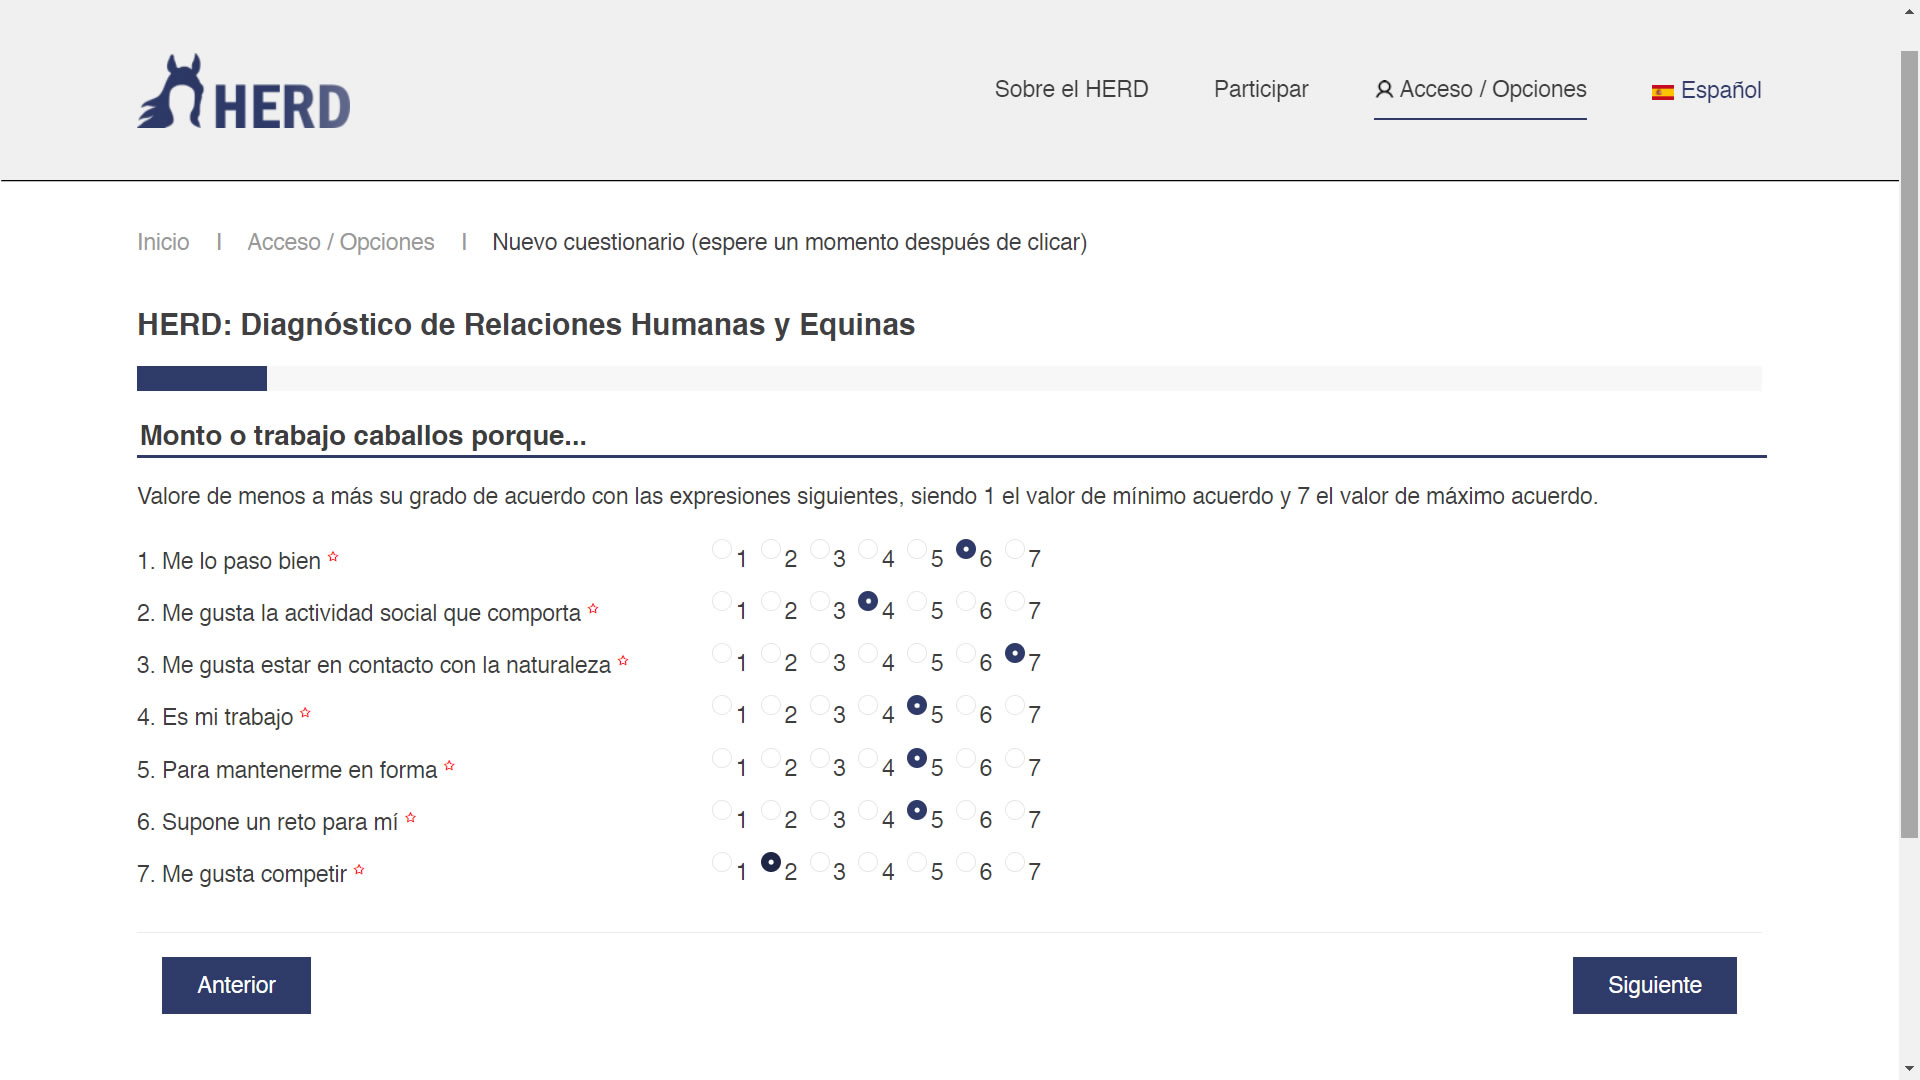Open the Español language selector
The image size is (1920, 1080).
point(1720,90)
